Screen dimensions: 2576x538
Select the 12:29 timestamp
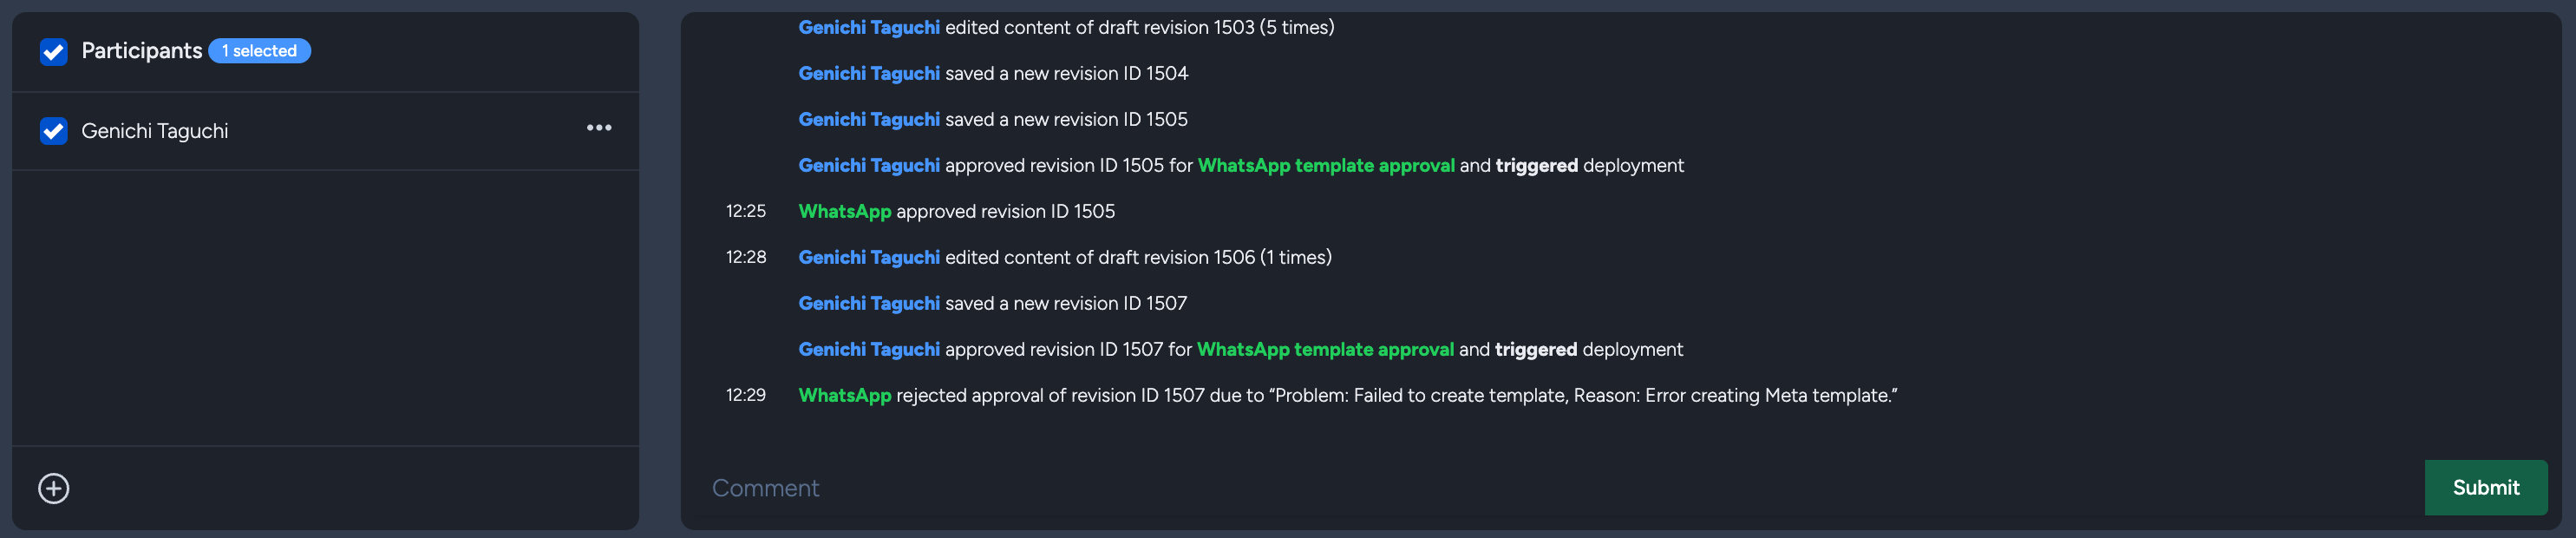(744, 395)
